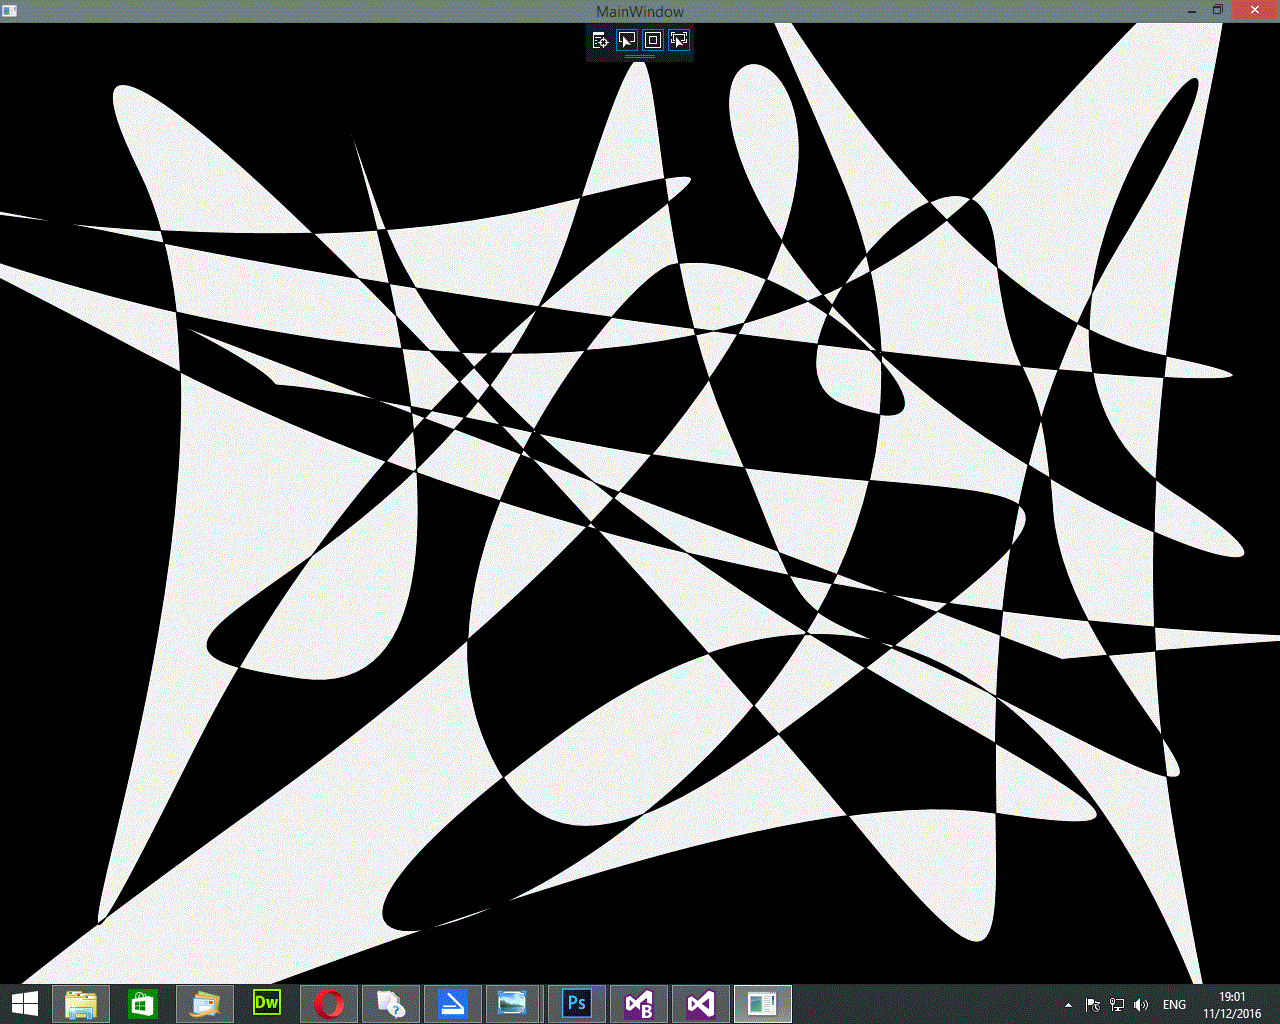Open the Live Visual Tree button
The width and height of the screenshot is (1280, 1024).
[x=600, y=40]
